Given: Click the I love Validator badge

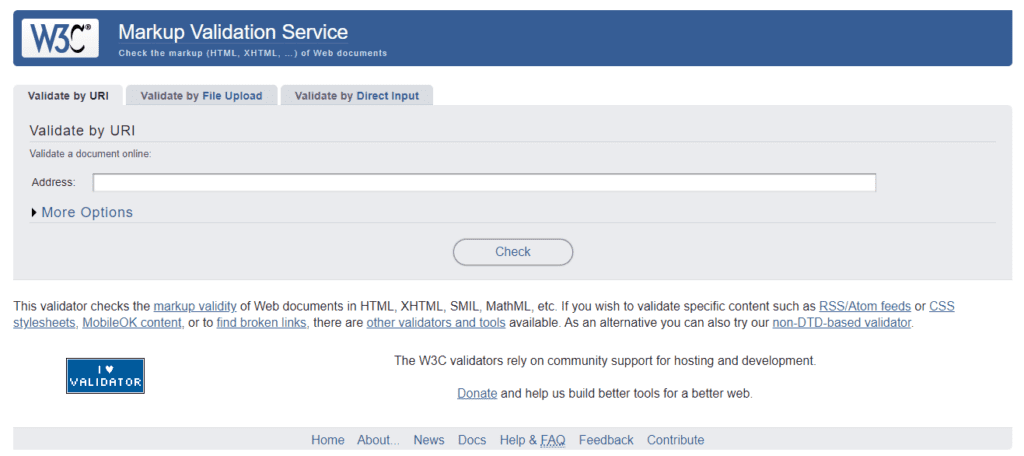Looking at the screenshot, I should coord(105,375).
